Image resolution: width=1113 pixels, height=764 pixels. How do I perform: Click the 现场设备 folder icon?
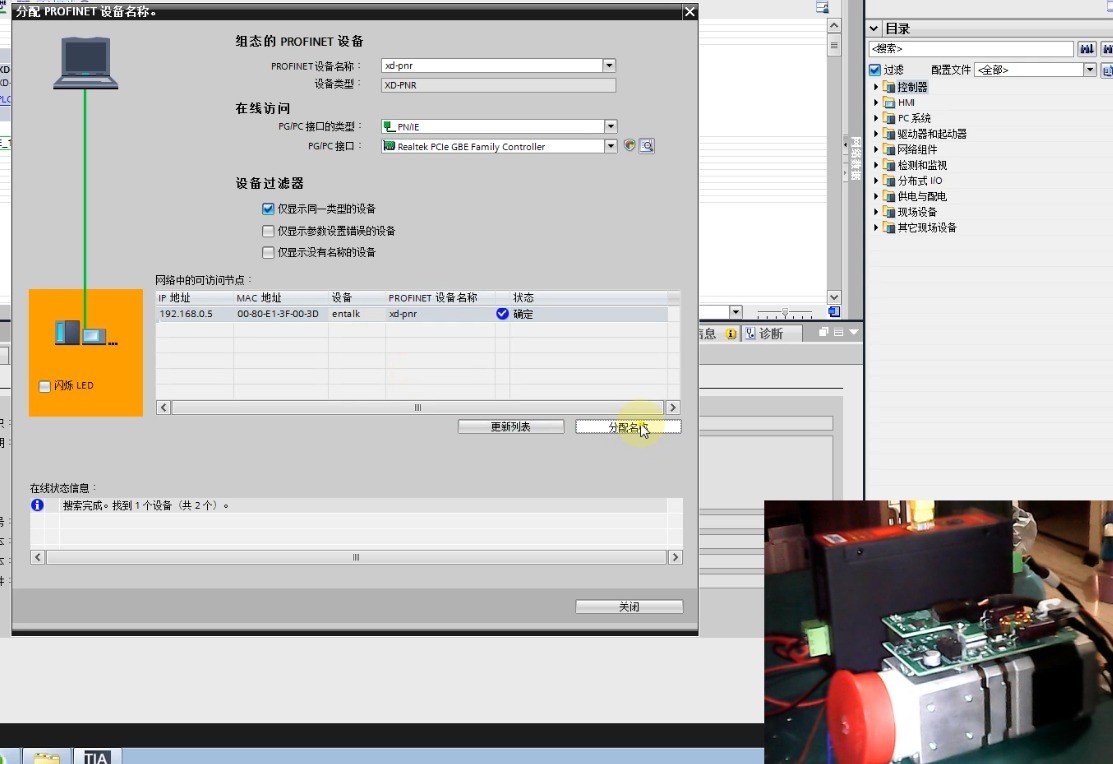tap(889, 212)
